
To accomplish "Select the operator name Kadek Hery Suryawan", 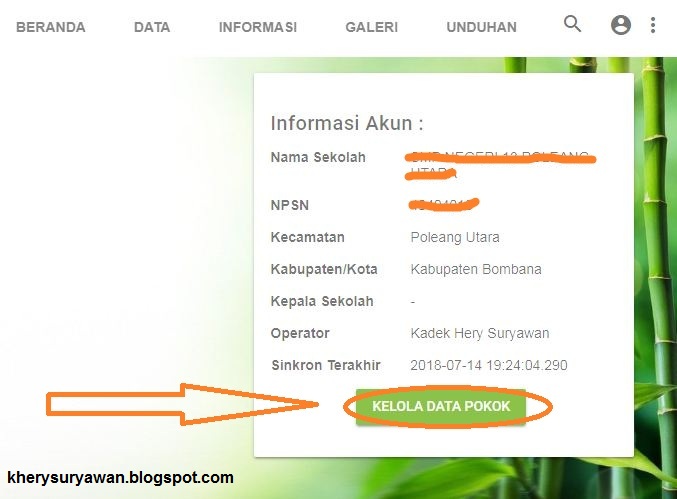I will point(480,333).
